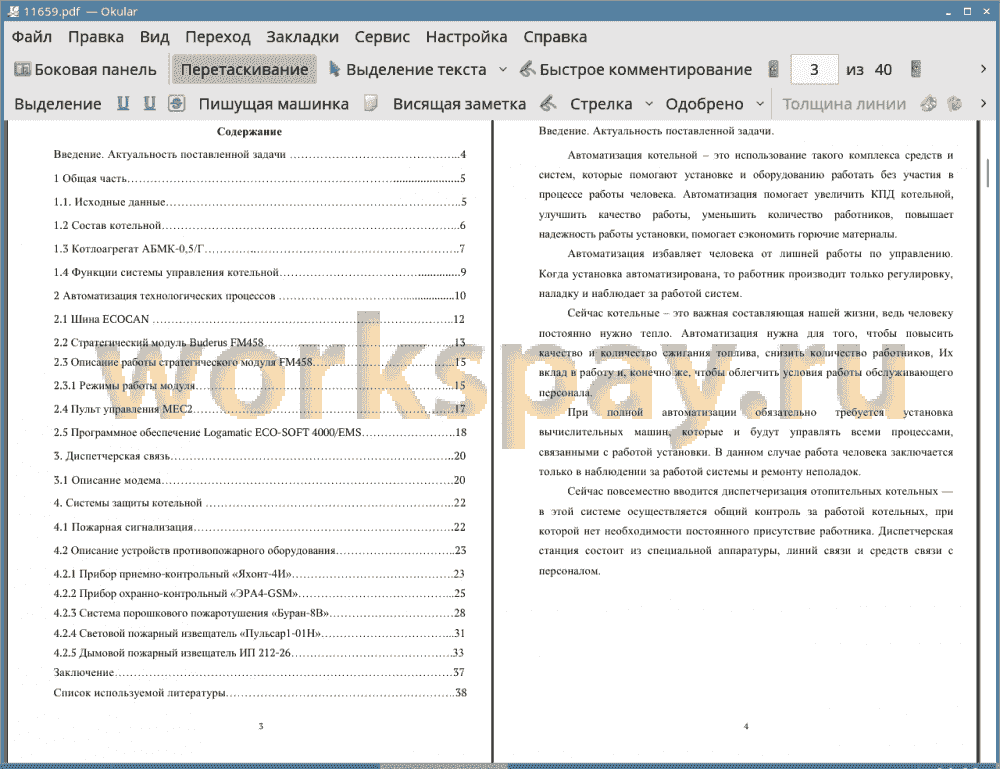This screenshot has height=769, width=1000.
Task: Open the Справка menu
Action: [555, 37]
